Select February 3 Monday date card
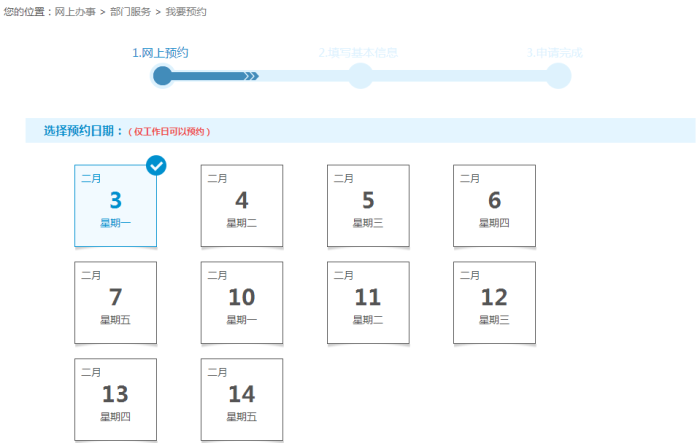The height and width of the screenshot is (443, 700). (115, 206)
